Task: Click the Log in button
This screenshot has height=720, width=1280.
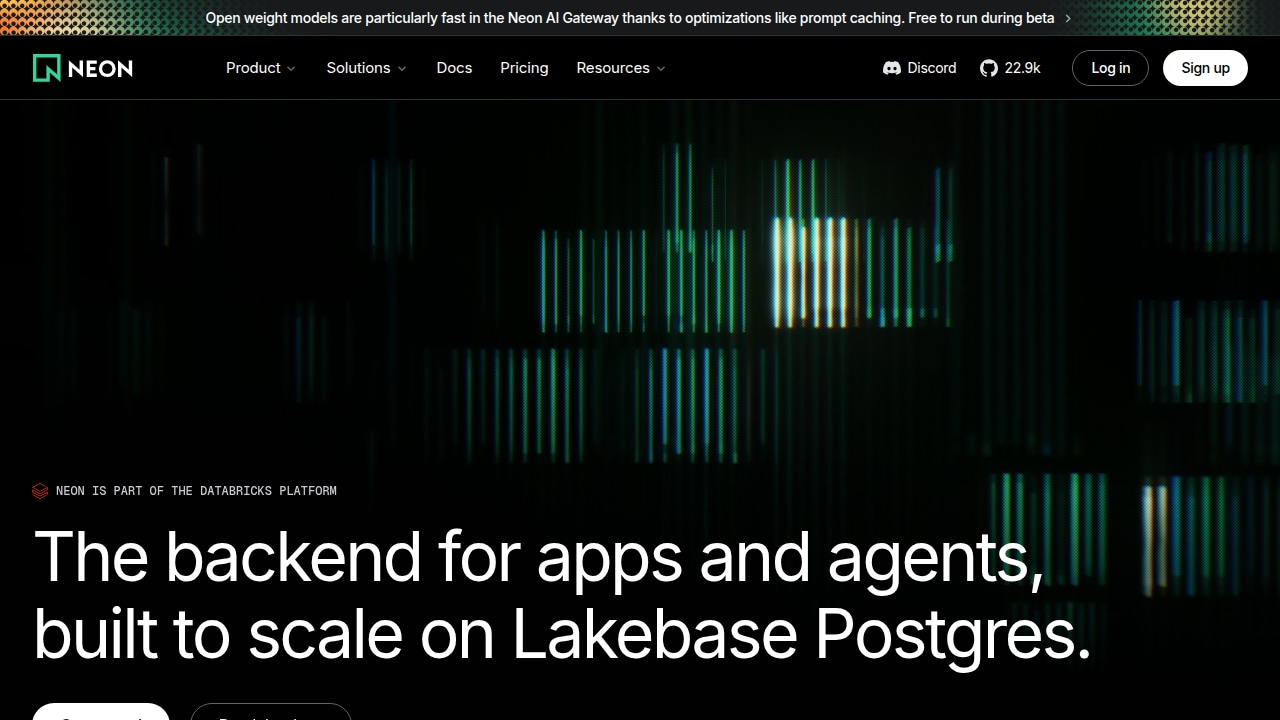Action: pyautogui.click(x=1110, y=68)
